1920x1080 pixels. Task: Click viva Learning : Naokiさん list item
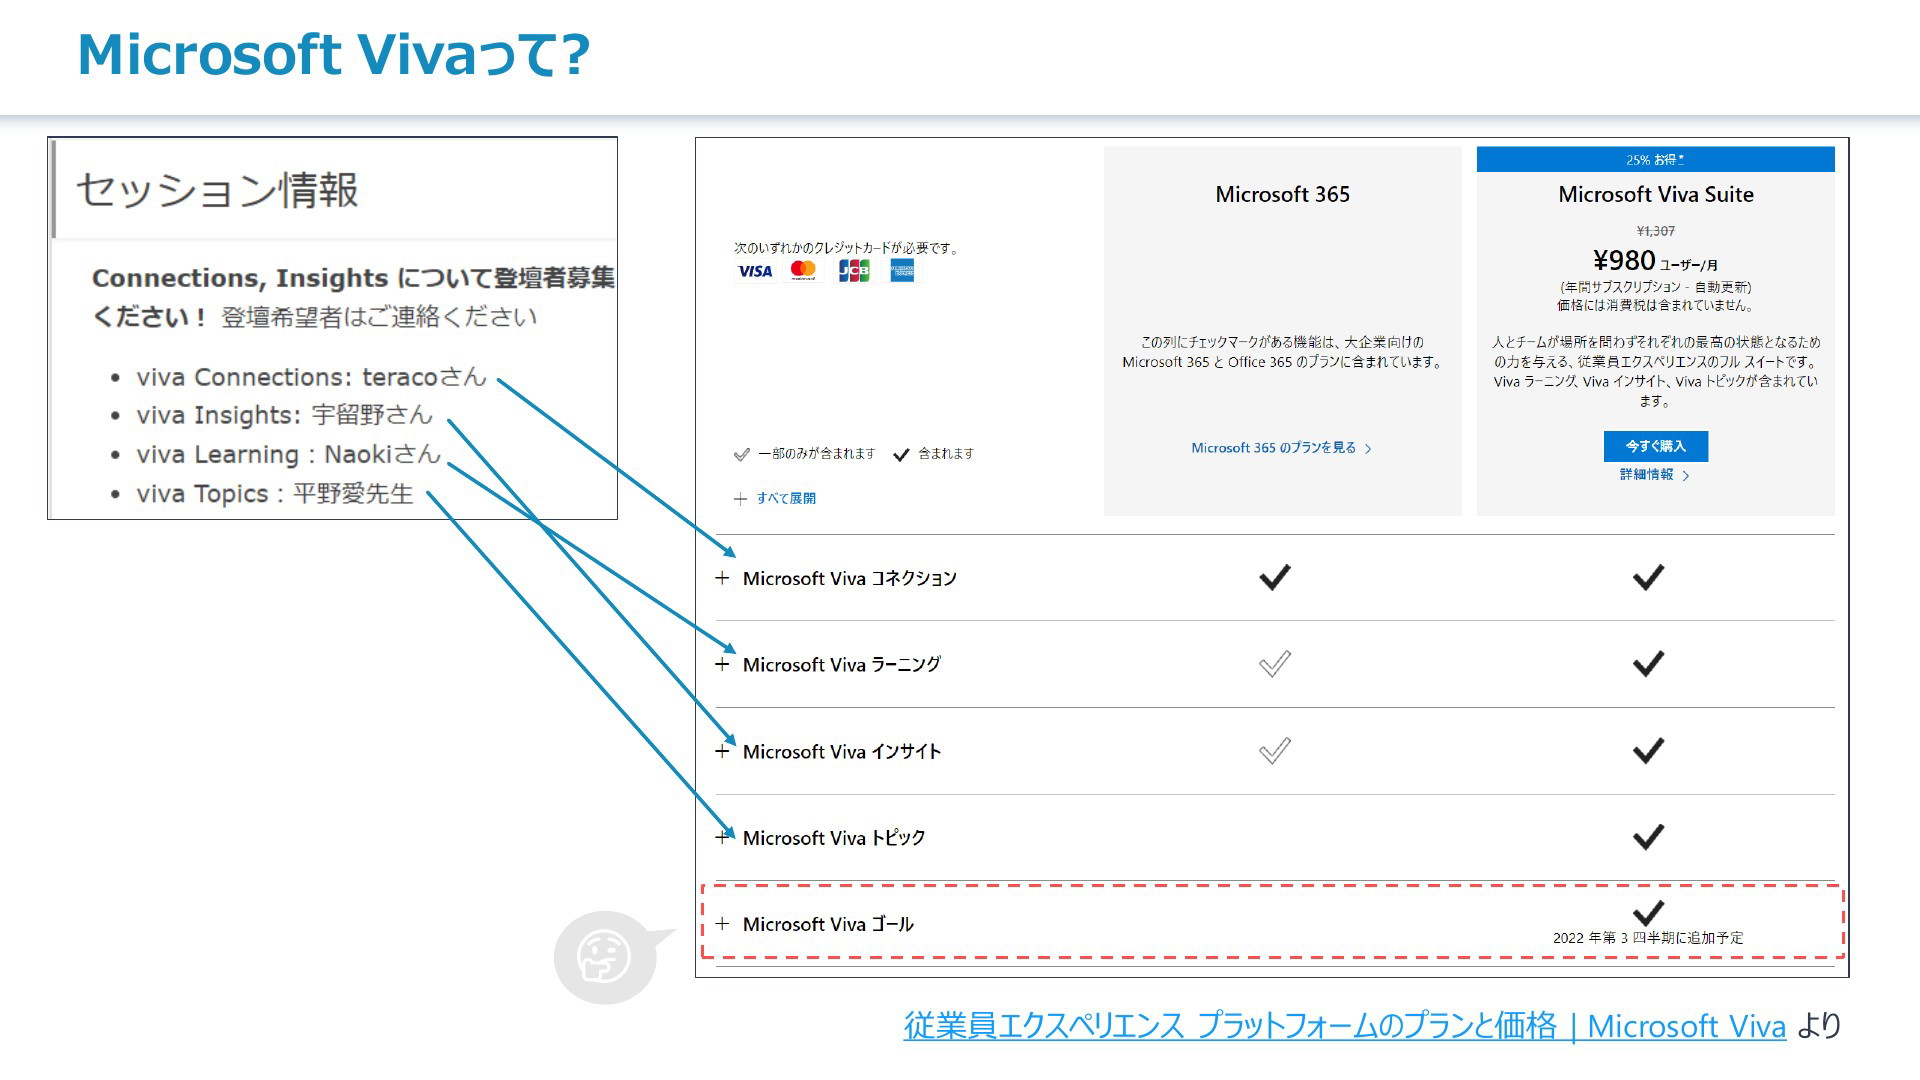click(288, 454)
